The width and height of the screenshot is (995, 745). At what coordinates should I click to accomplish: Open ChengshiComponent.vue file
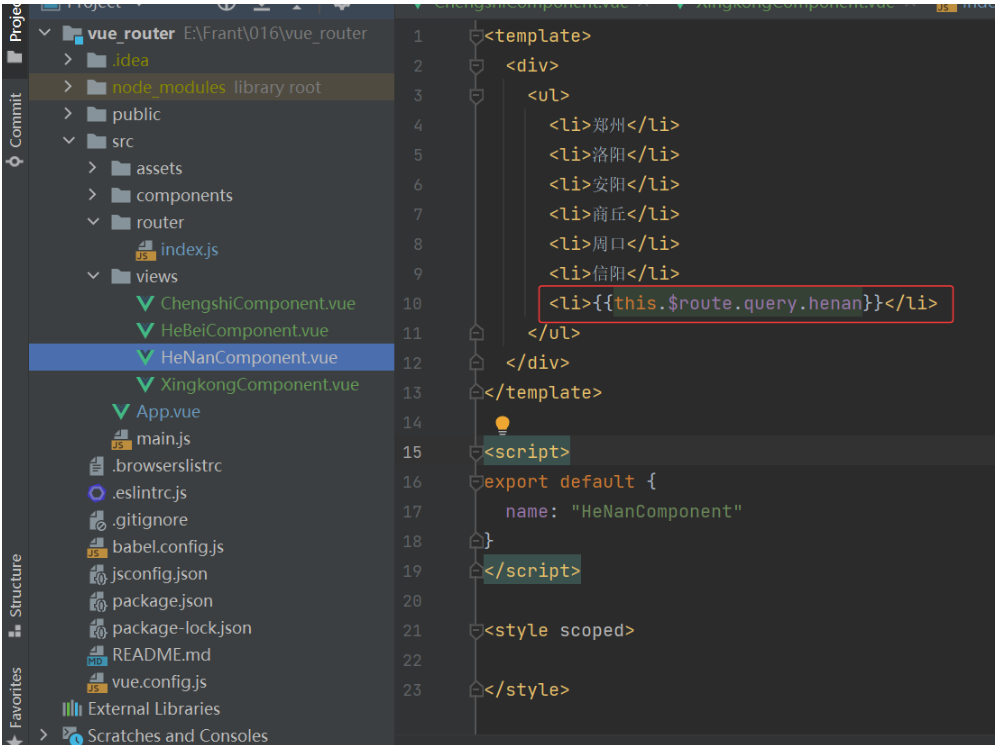click(258, 303)
